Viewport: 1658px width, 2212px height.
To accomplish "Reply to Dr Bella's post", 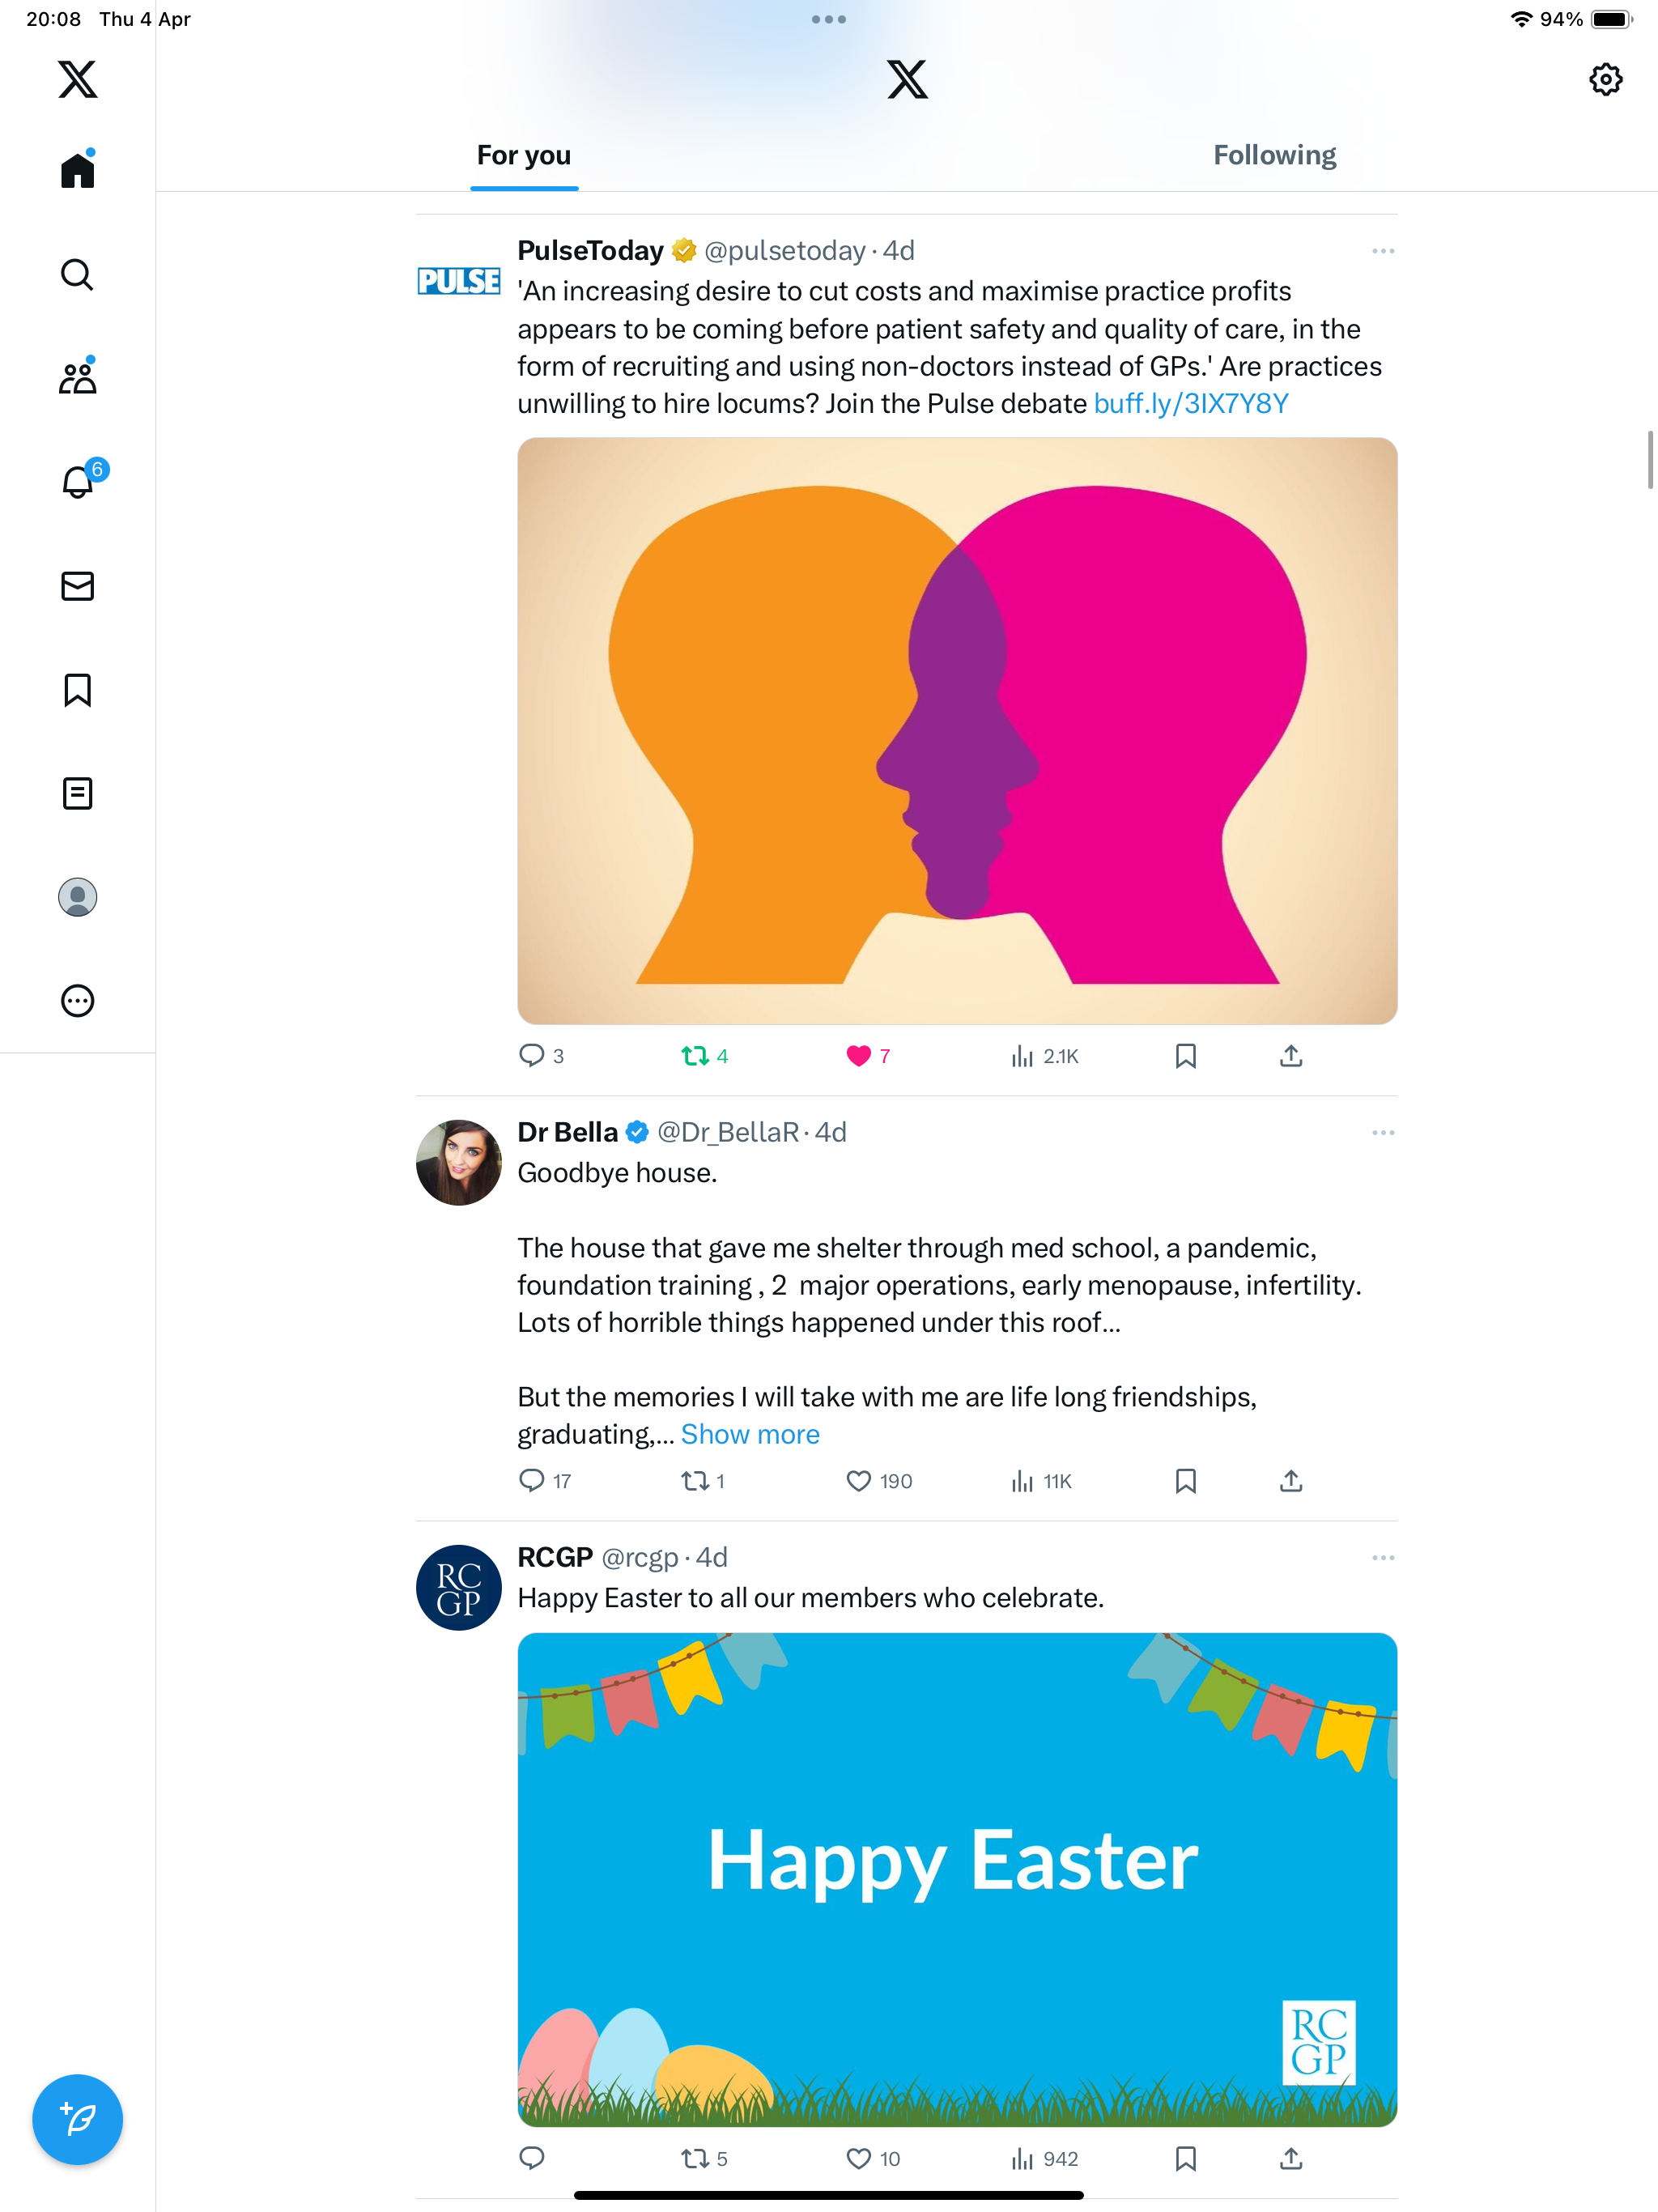I will click(532, 1480).
